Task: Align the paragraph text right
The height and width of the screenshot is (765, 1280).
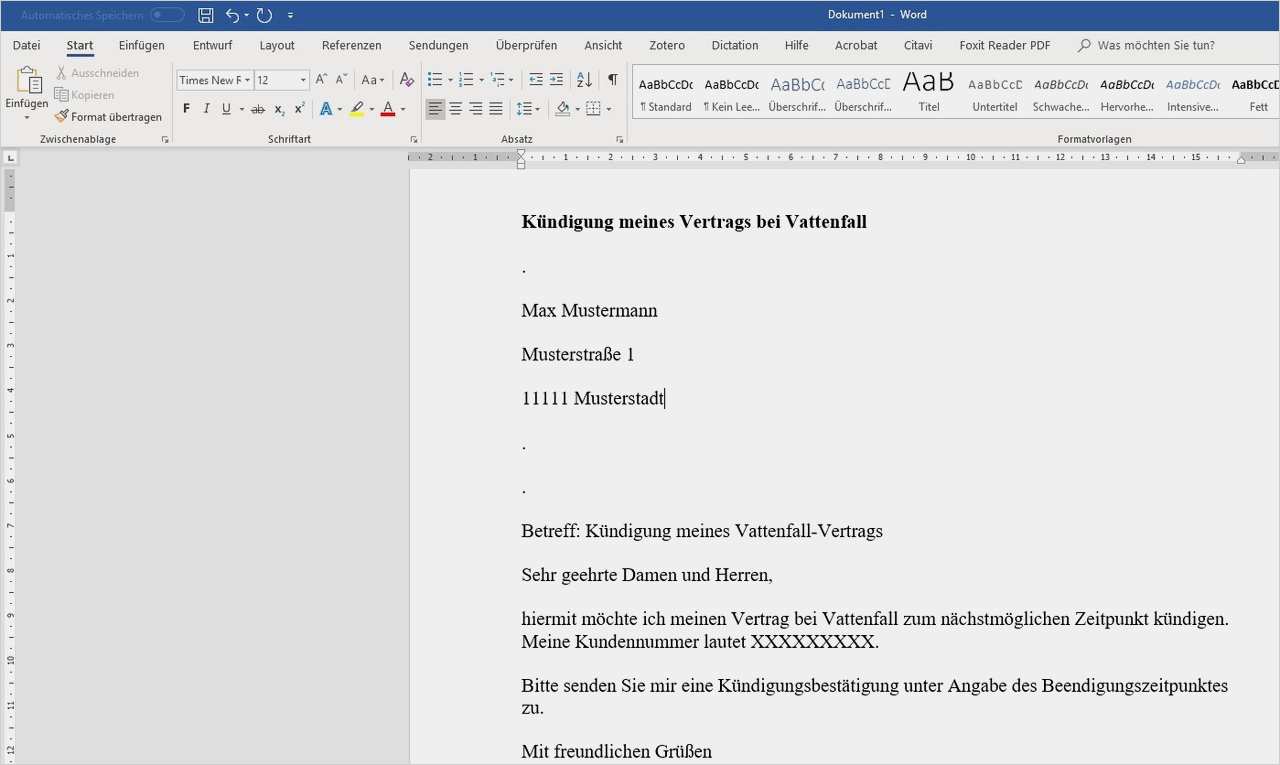Action: coord(476,109)
